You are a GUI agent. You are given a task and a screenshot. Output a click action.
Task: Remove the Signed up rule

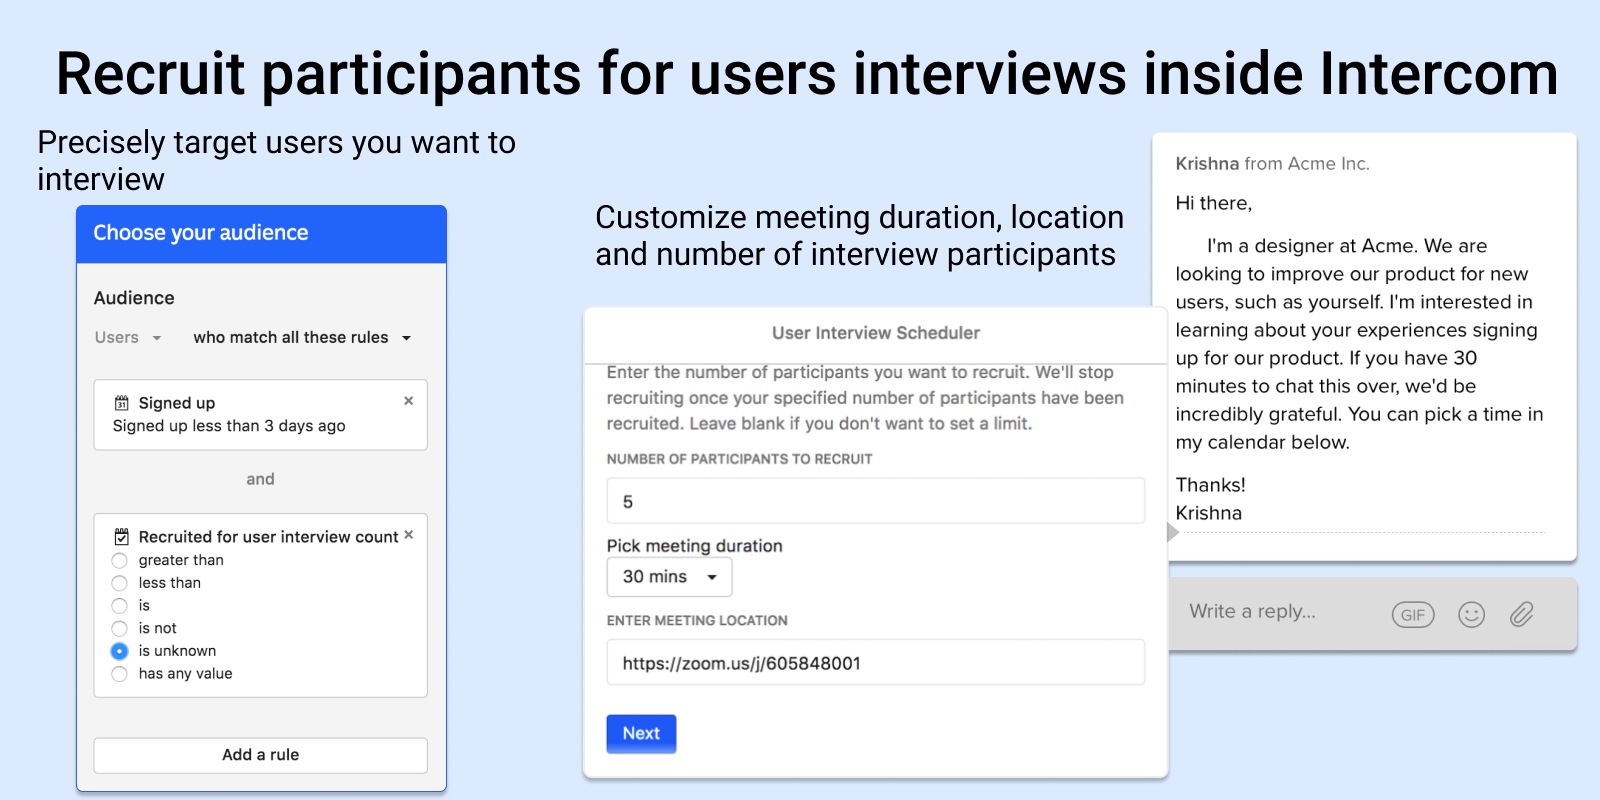[408, 401]
